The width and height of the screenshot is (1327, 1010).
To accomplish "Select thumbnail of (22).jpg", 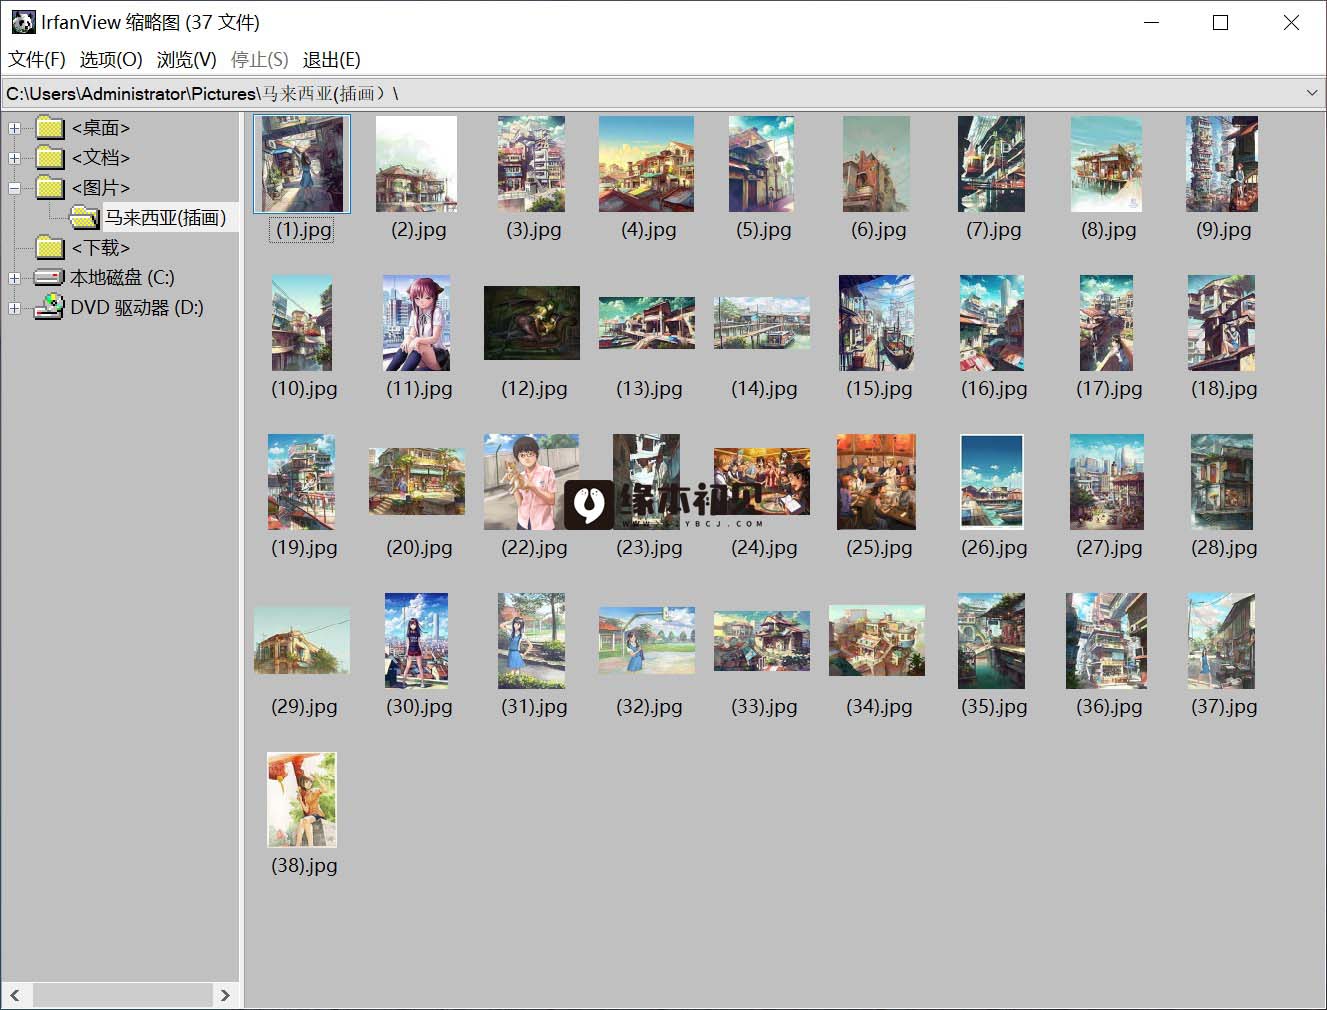I will point(532,482).
